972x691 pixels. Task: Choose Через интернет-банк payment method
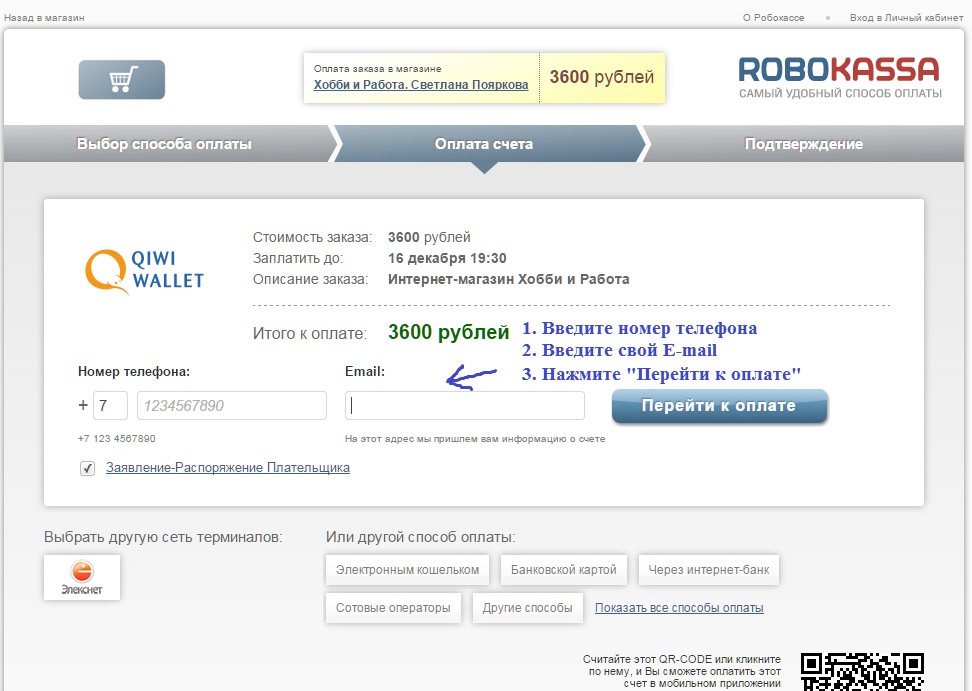click(x=709, y=570)
